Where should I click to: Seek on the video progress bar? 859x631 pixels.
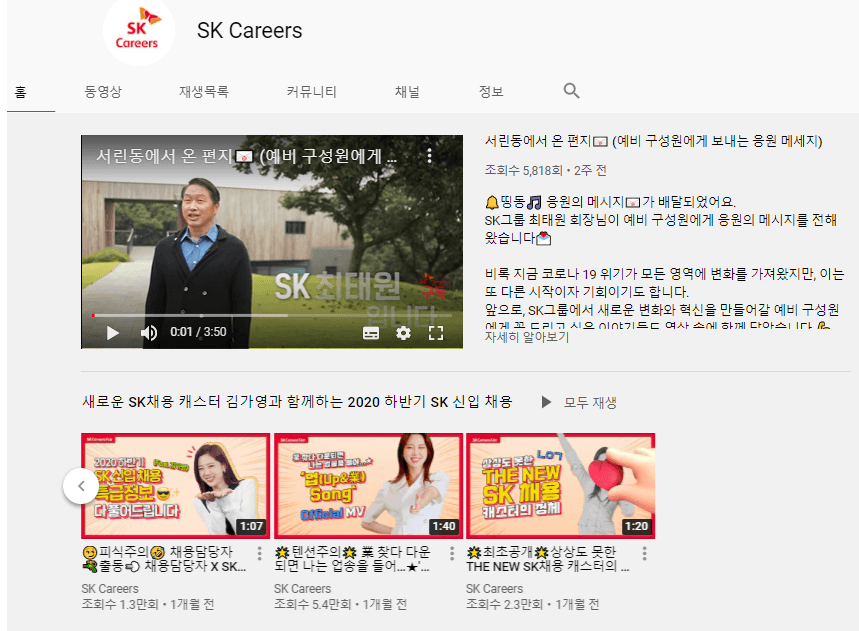[x=272, y=316]
